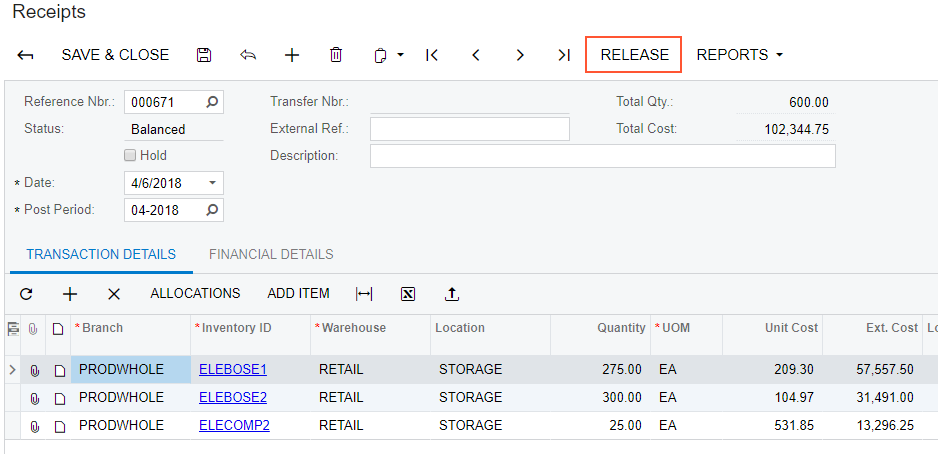Open the ELEBOSE2 inventory link
Image resolution: width=938 pixels, height=454 pixels.
233,397
